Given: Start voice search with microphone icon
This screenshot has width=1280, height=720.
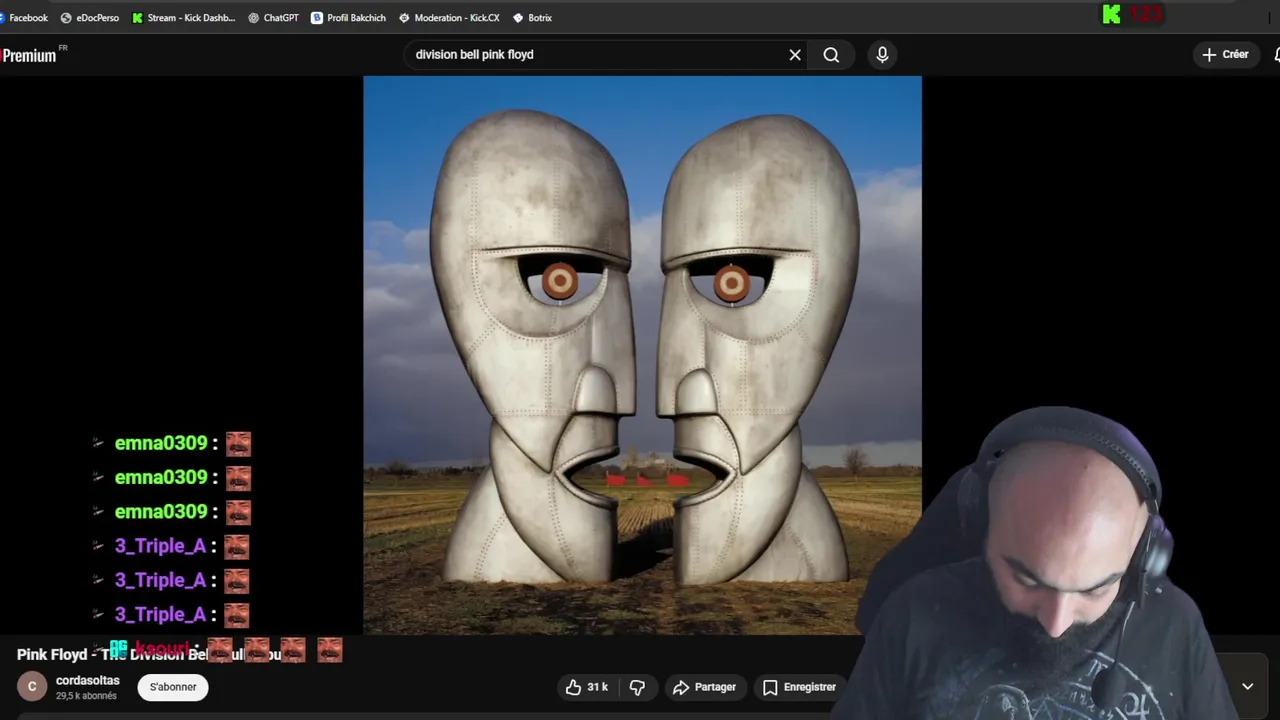Looking at the screenshot, I should tap(882, 55).
